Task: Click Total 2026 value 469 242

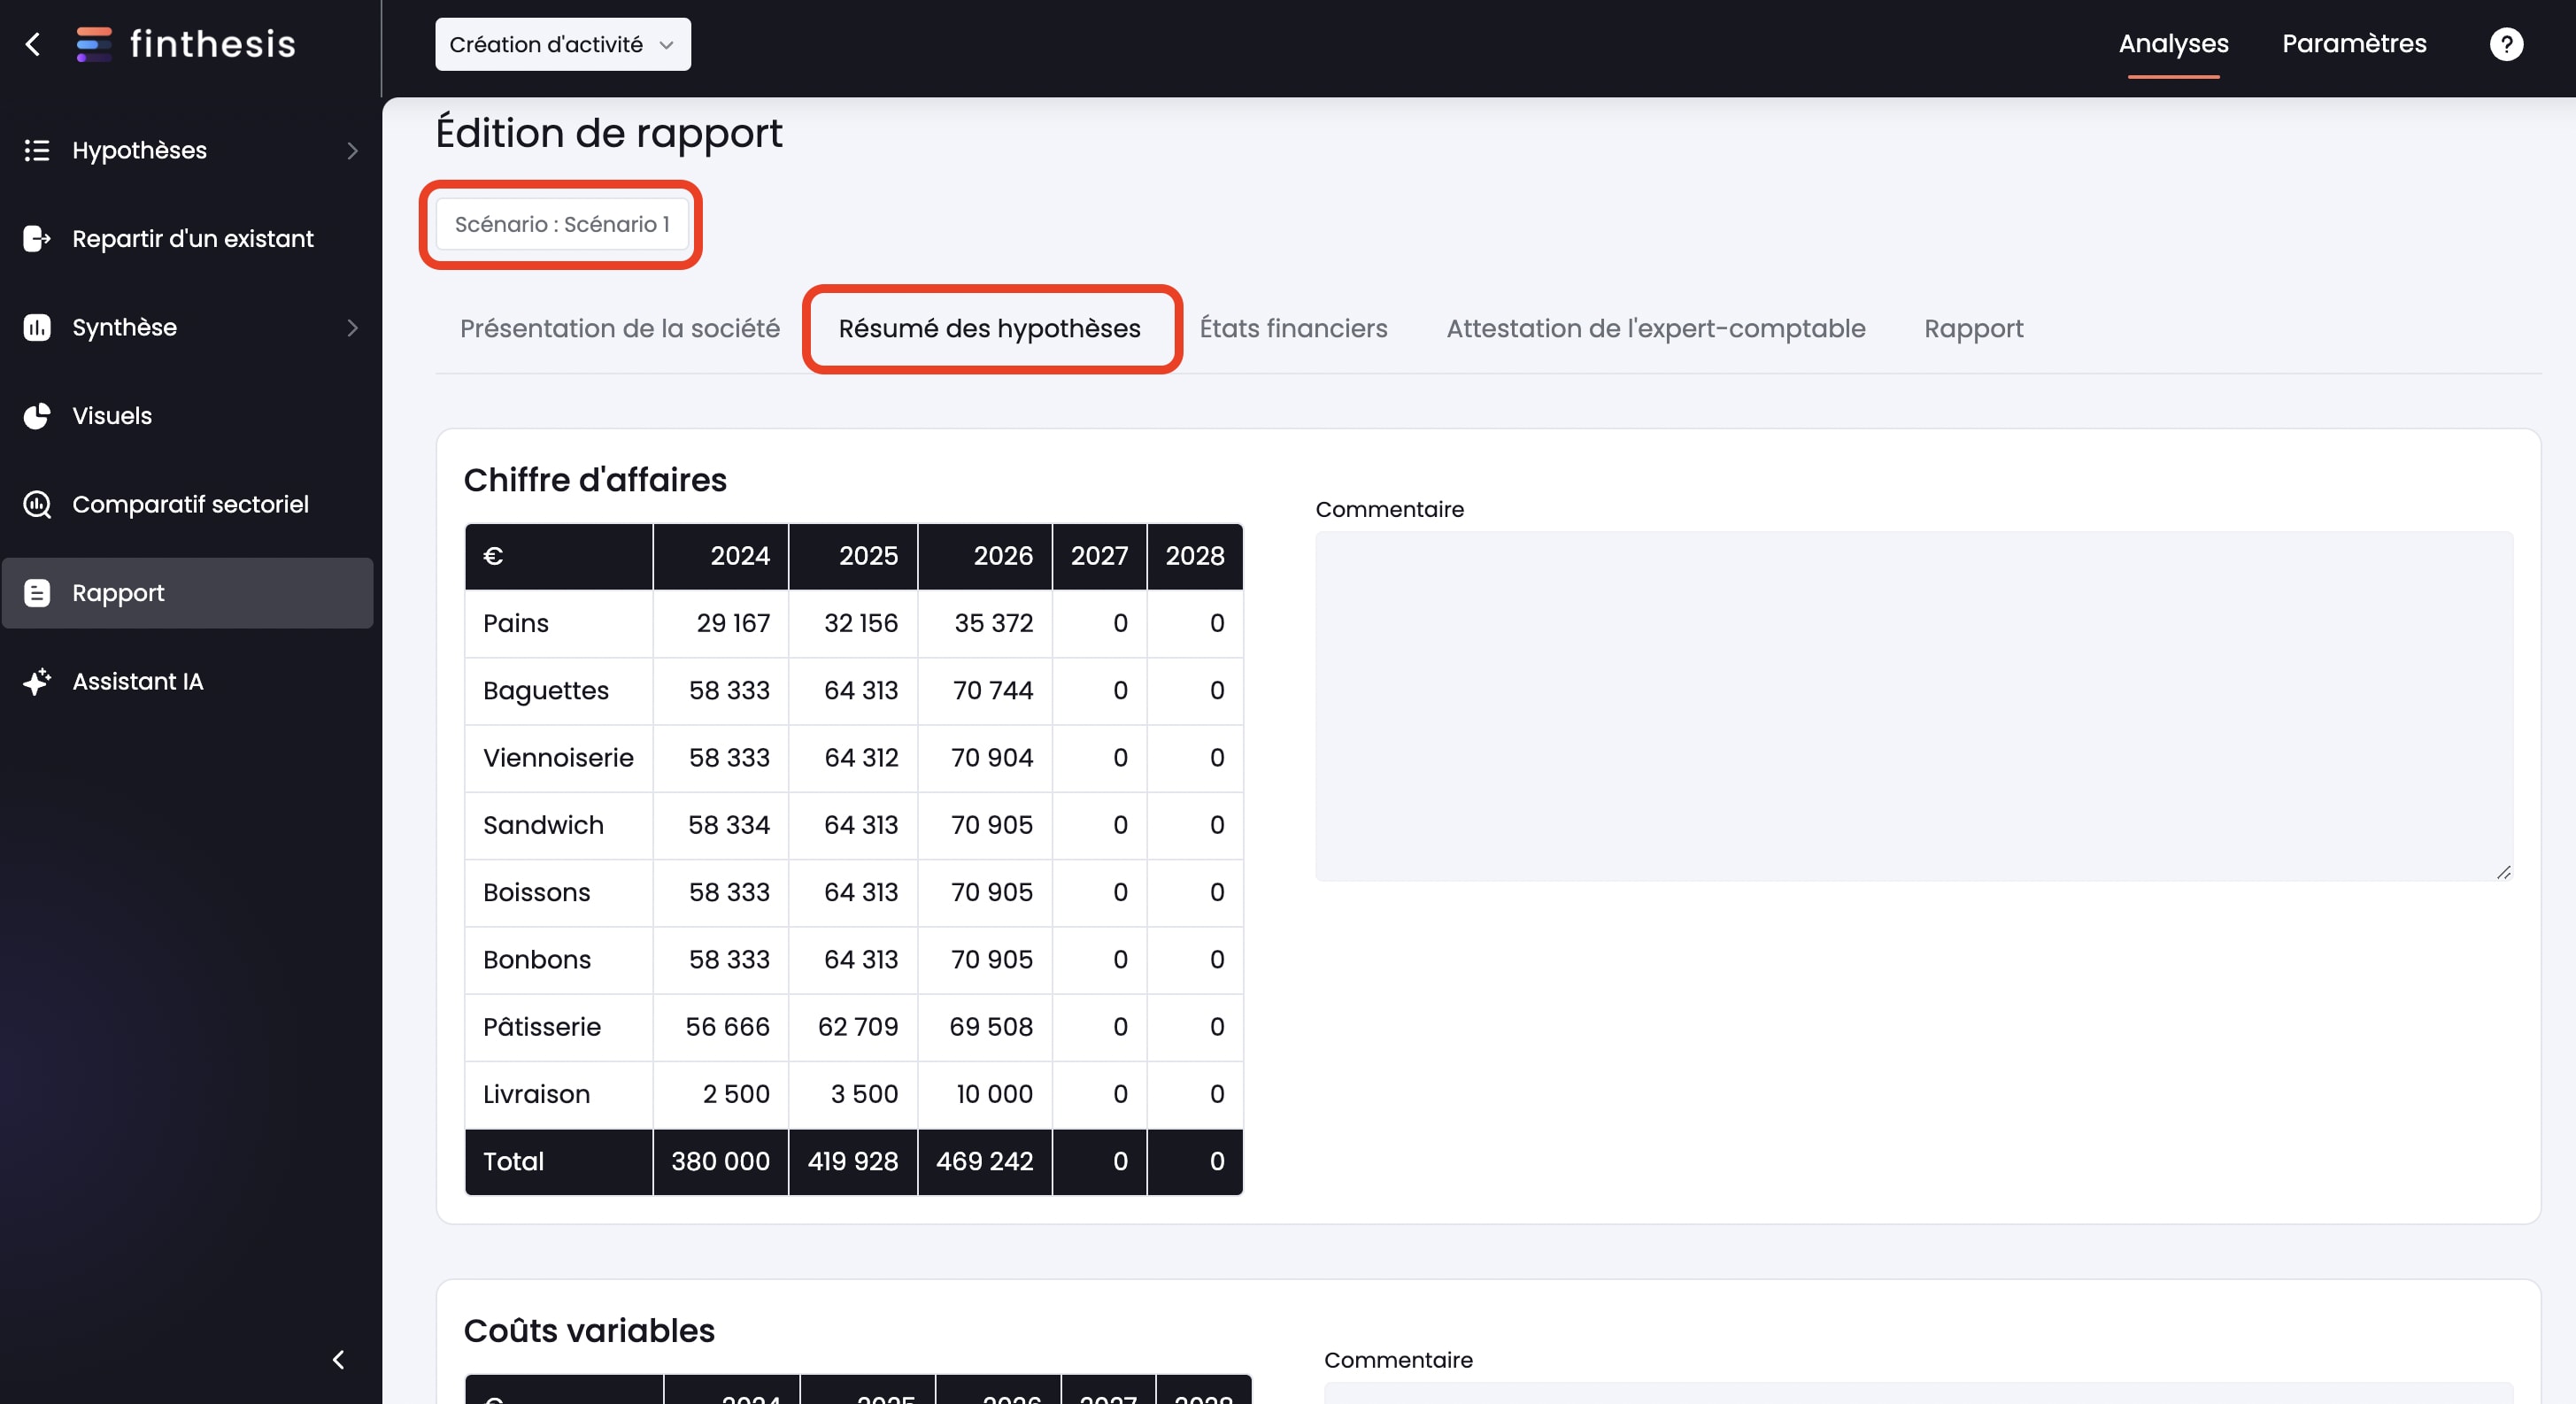Action: coord(985,1161)
